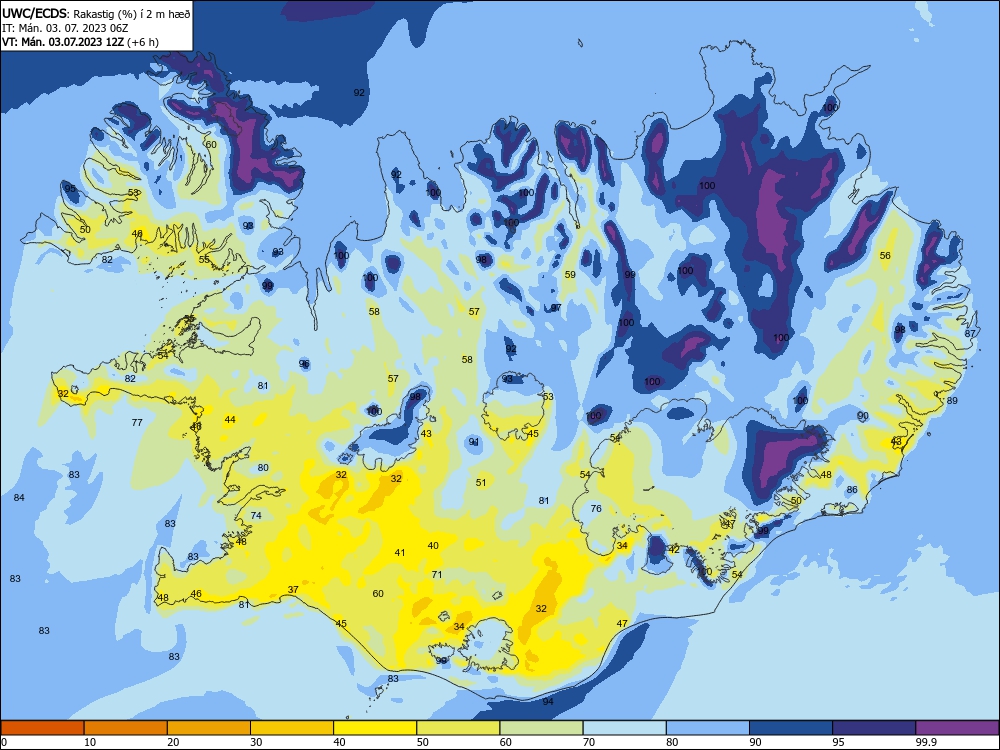1000x750 pixels.
Task: Click the '56' value in the northeast
Action: click(x=885, y=255)
